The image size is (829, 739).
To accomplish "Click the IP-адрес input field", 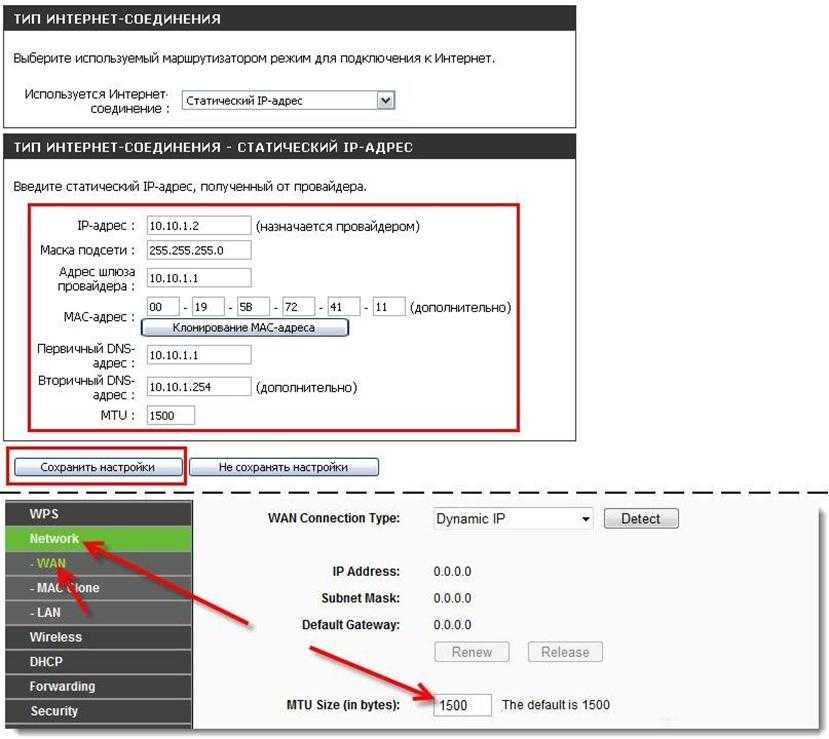I will click(198, 225).
